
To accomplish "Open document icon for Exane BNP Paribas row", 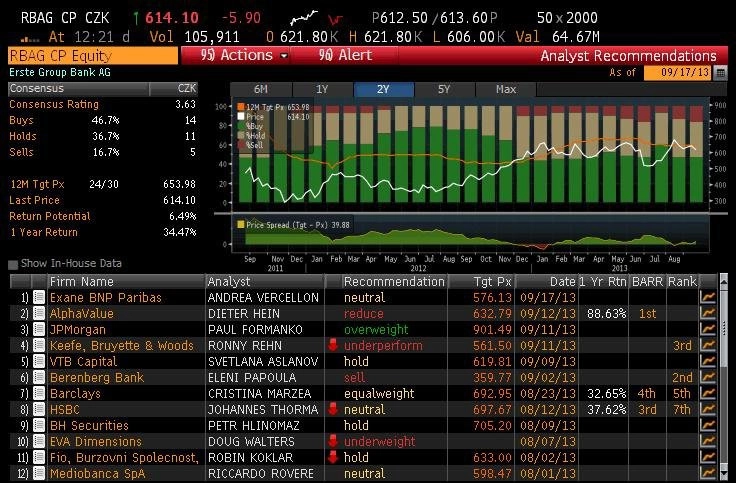I will pos(38,298).
